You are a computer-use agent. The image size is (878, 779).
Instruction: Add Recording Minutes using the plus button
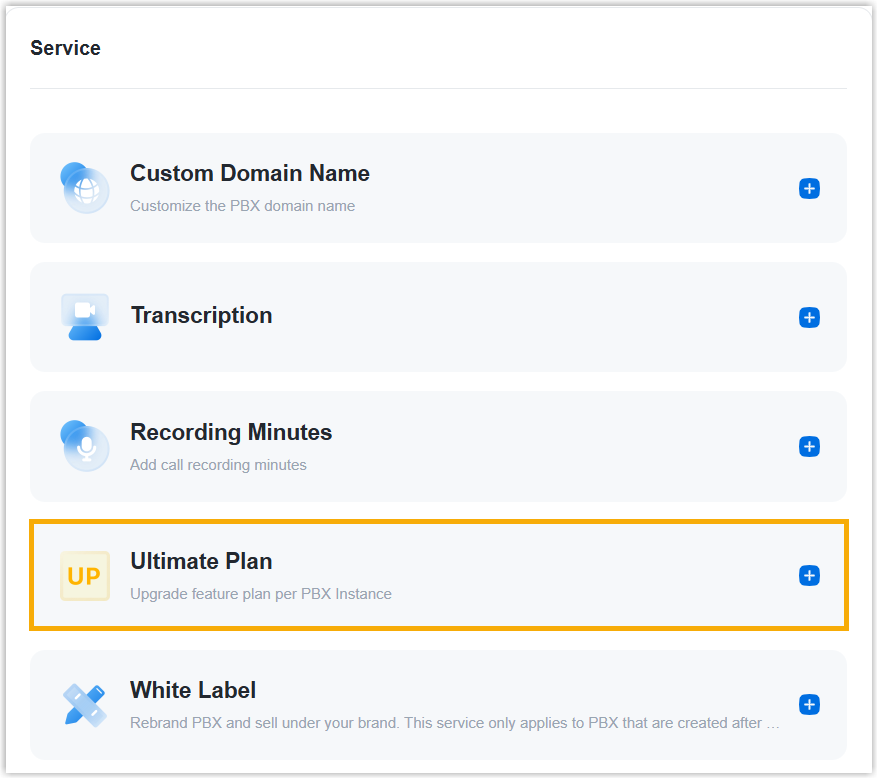[809, 446]
